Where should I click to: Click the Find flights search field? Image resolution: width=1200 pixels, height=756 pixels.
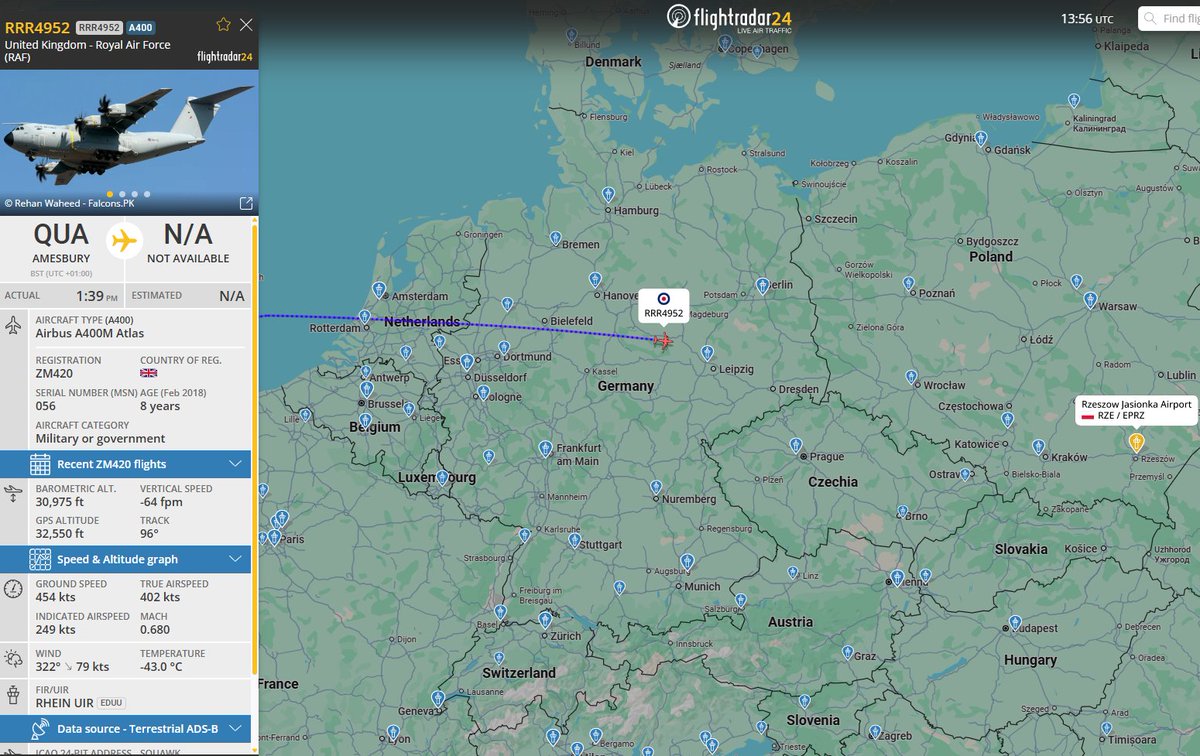pos(1172,19)
